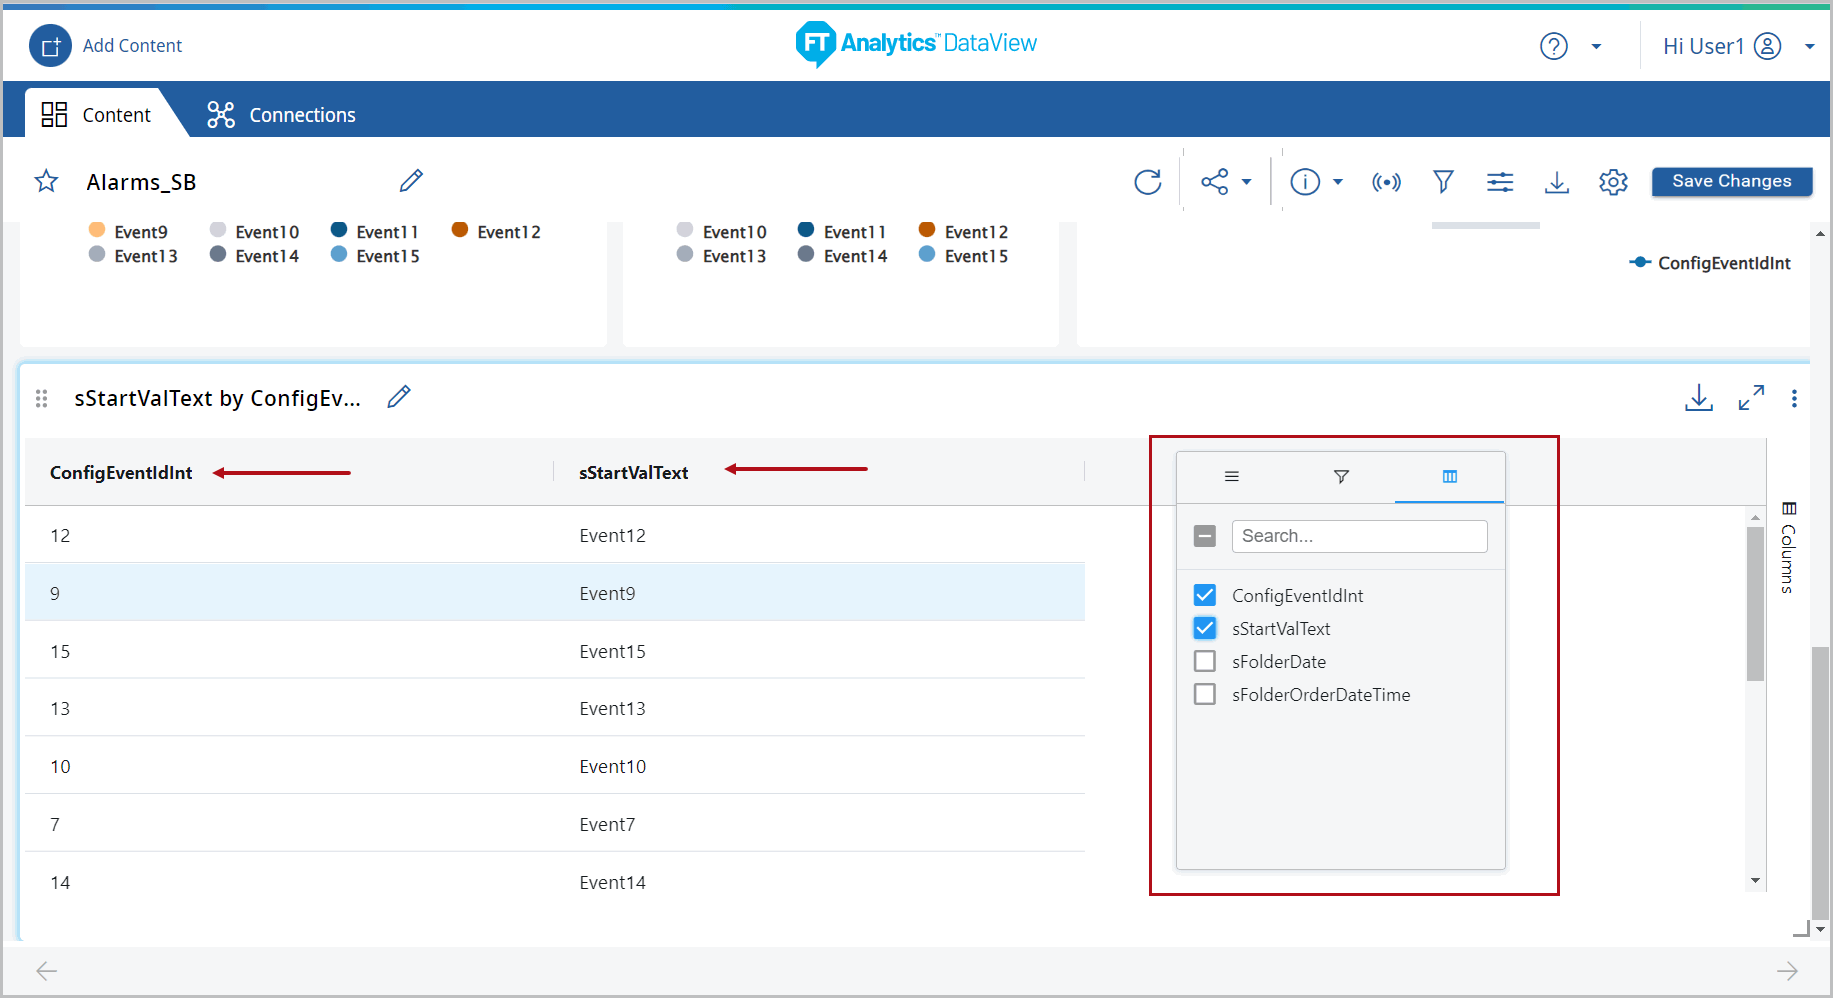Viewport: 1833px width, 998px height.
Task: Open the Hi User1 account dropdown
Action: [1809, 47]
